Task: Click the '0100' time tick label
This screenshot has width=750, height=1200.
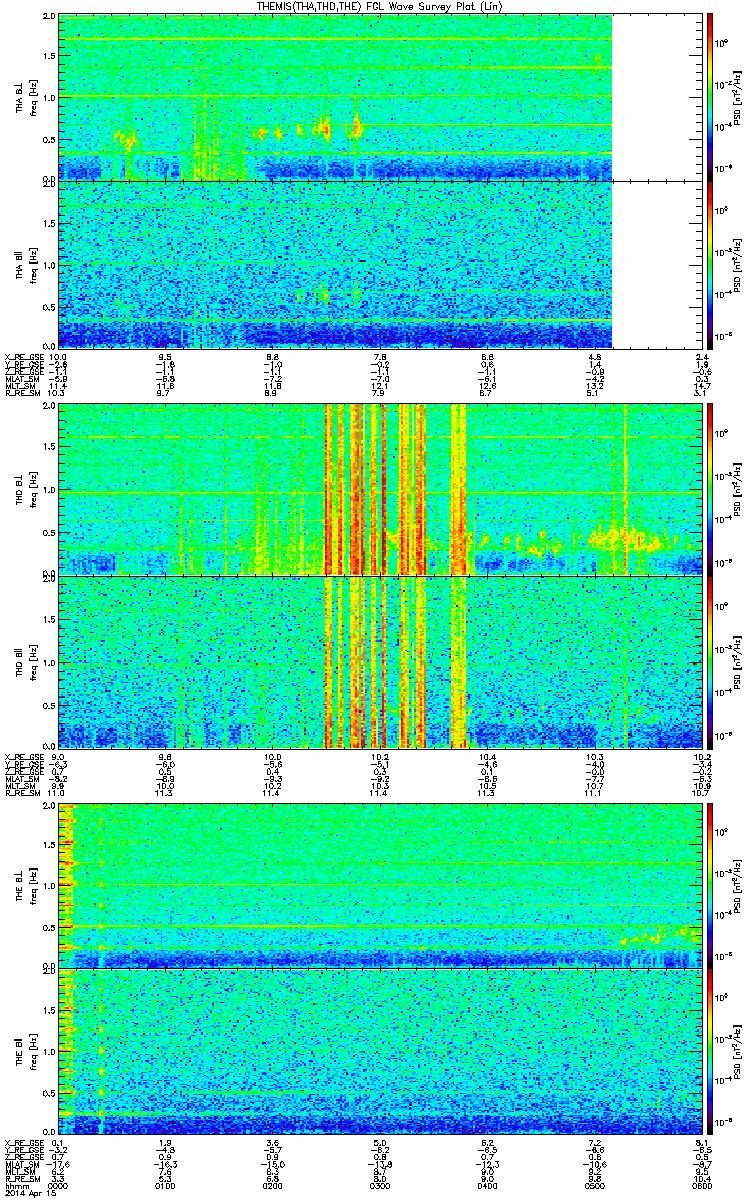Action: pyautogui.click(x=166, y=1187)
